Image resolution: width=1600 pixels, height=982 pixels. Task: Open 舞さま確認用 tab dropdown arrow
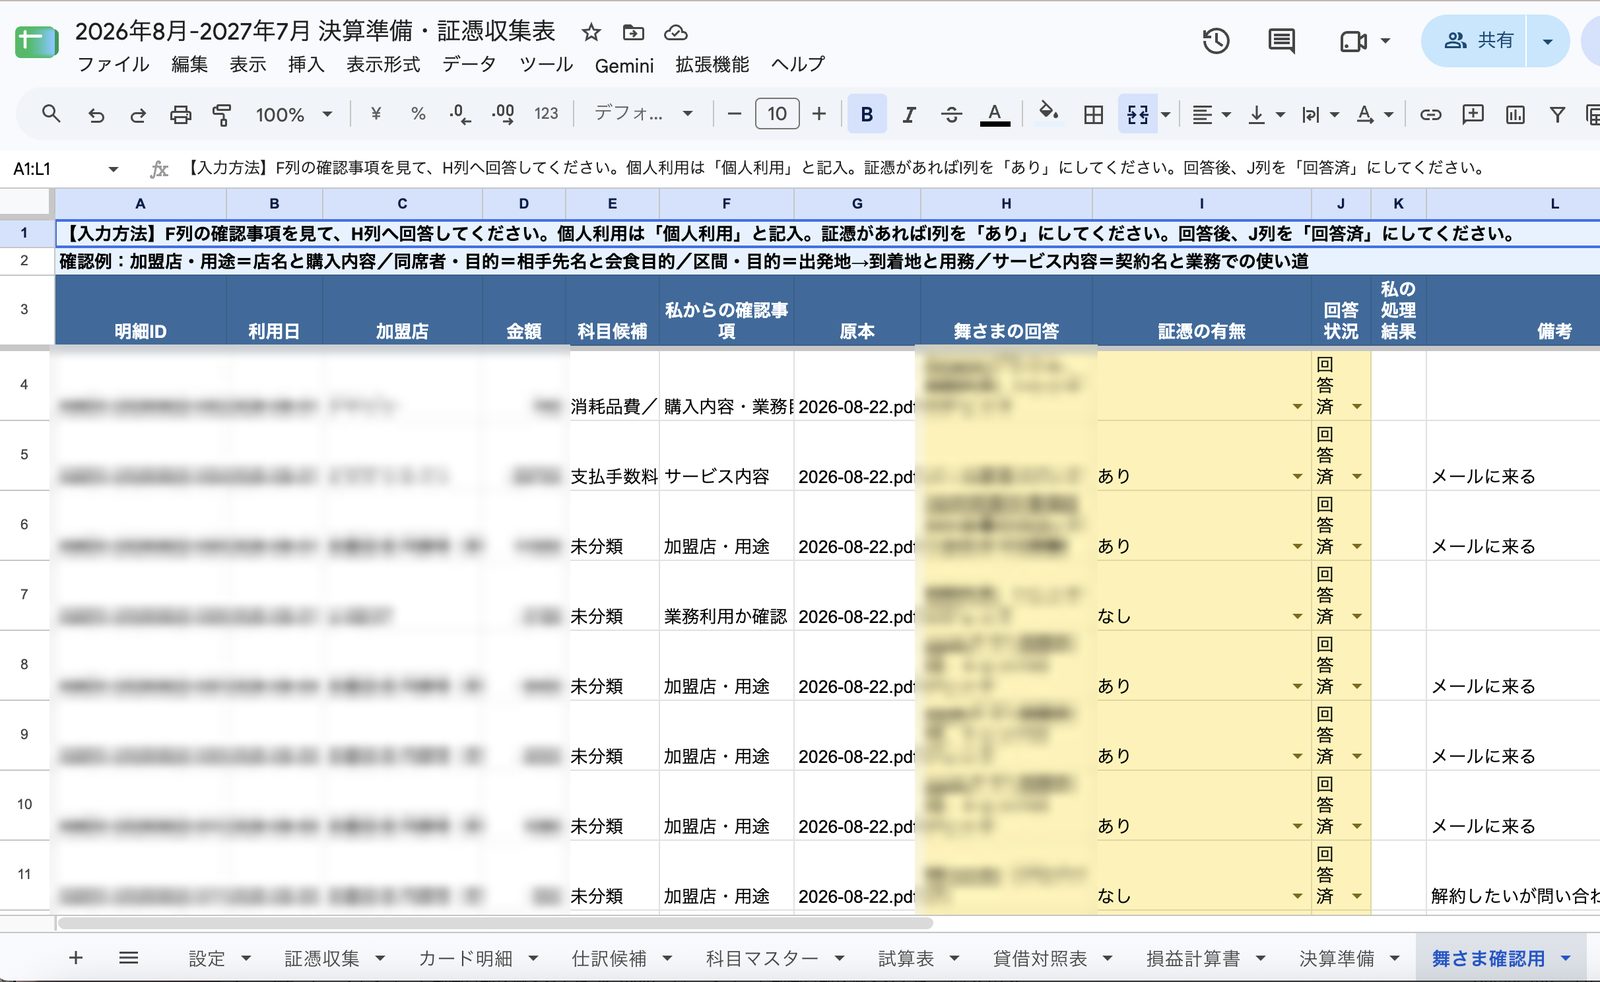[x=1565, y=958]
